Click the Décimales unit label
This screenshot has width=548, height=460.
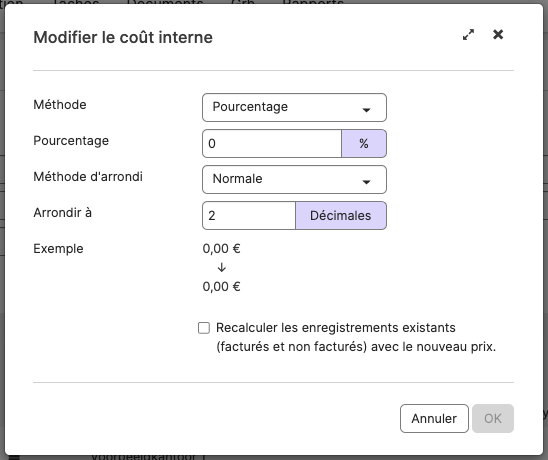tap(341, 215)
